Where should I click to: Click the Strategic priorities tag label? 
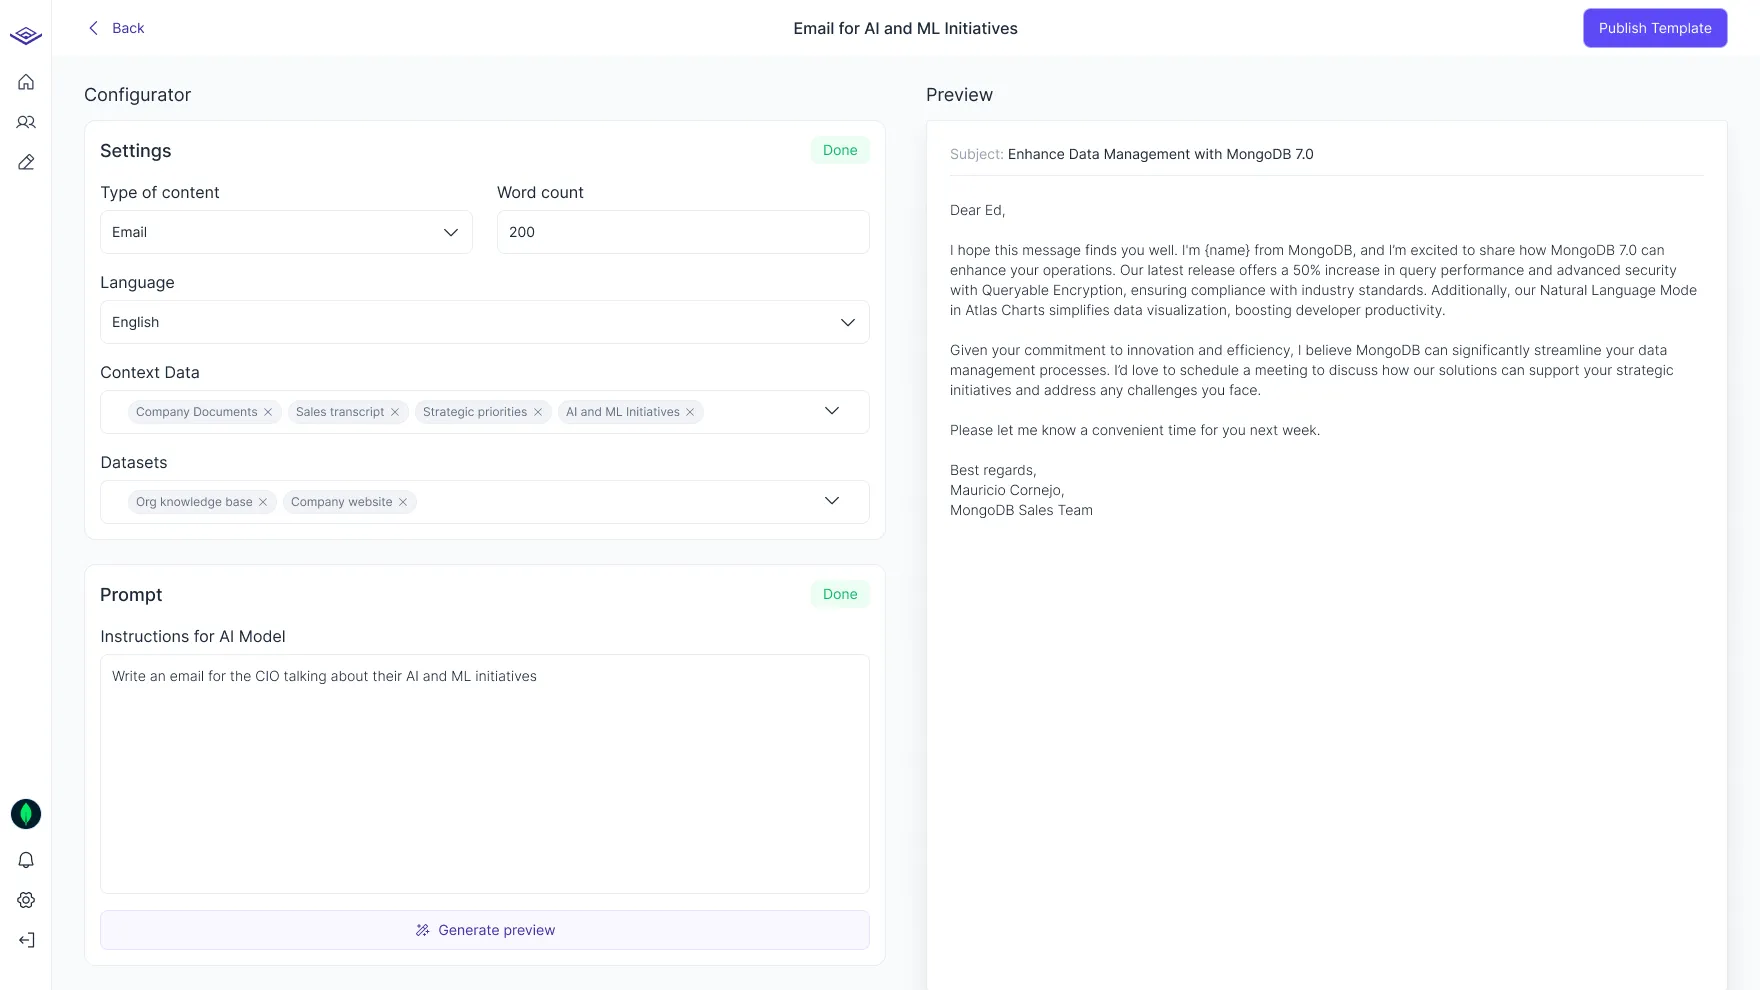(475, 412)
